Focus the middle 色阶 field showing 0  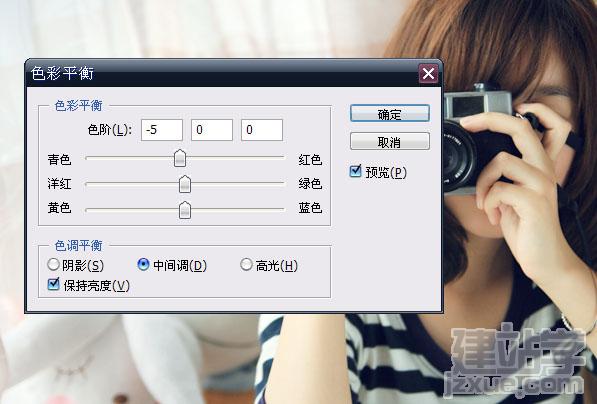click(x=212, y=130)
